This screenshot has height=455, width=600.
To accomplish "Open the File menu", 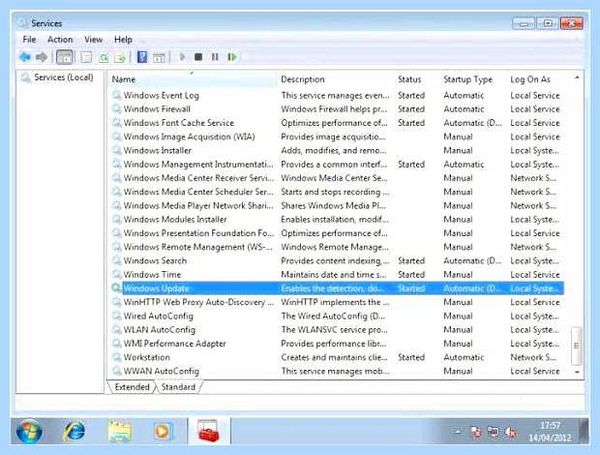I will (x=29, y=39).
